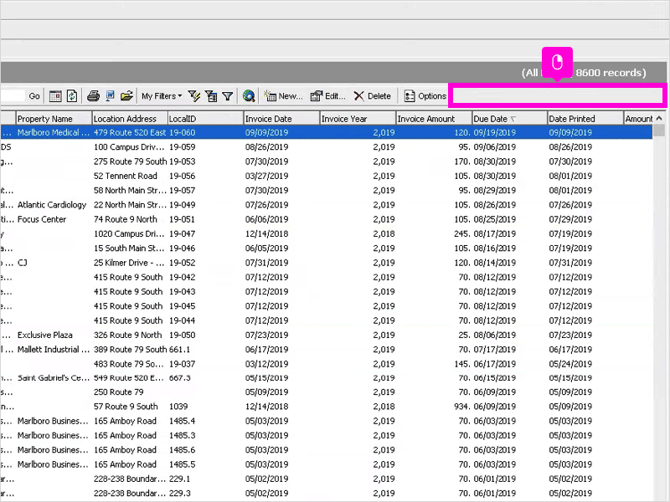Select the 57 Route 9 South row
670x502 pixels.
(326, 406)
